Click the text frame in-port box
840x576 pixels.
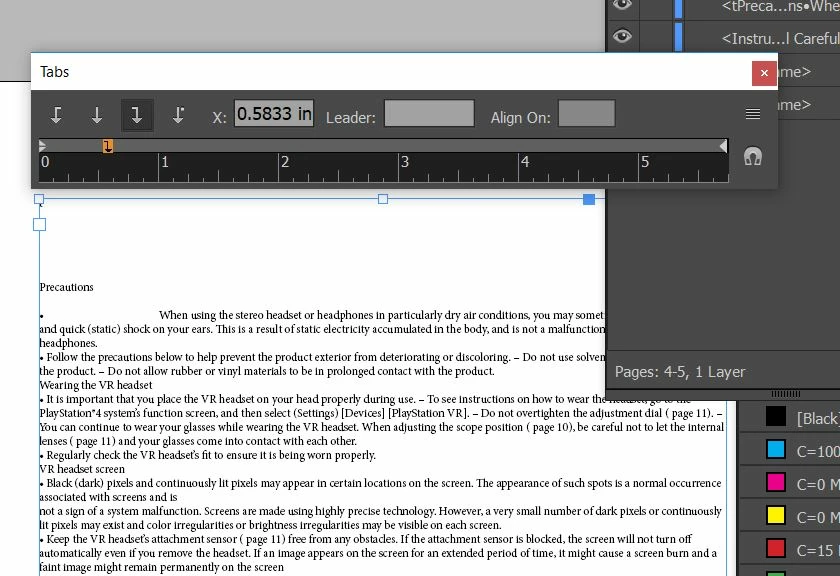(x=39, y=225)
